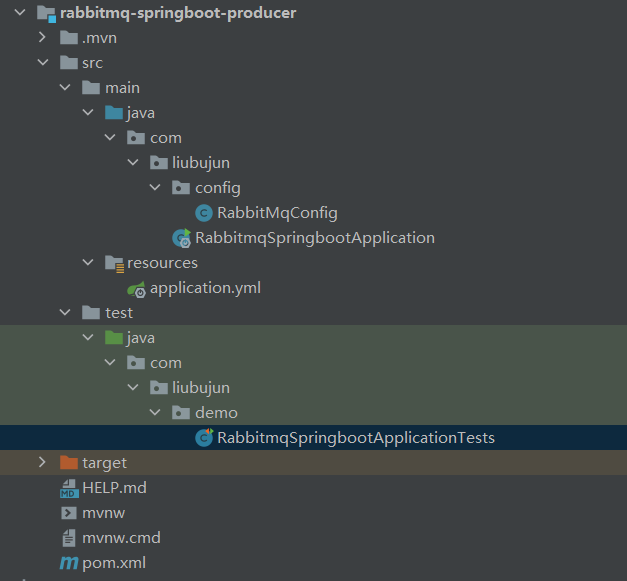Collapse the rabbitmq-springboot-producer project node
This screenshot has width=627, height=581.
tap(20, 13)
